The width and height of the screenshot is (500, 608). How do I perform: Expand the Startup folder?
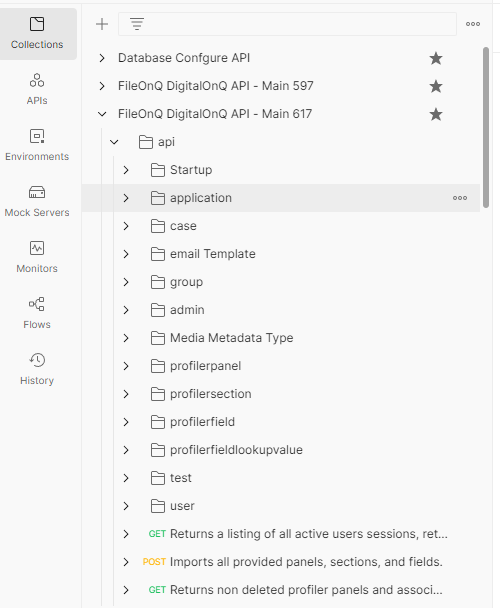click(x=126, y=170)
